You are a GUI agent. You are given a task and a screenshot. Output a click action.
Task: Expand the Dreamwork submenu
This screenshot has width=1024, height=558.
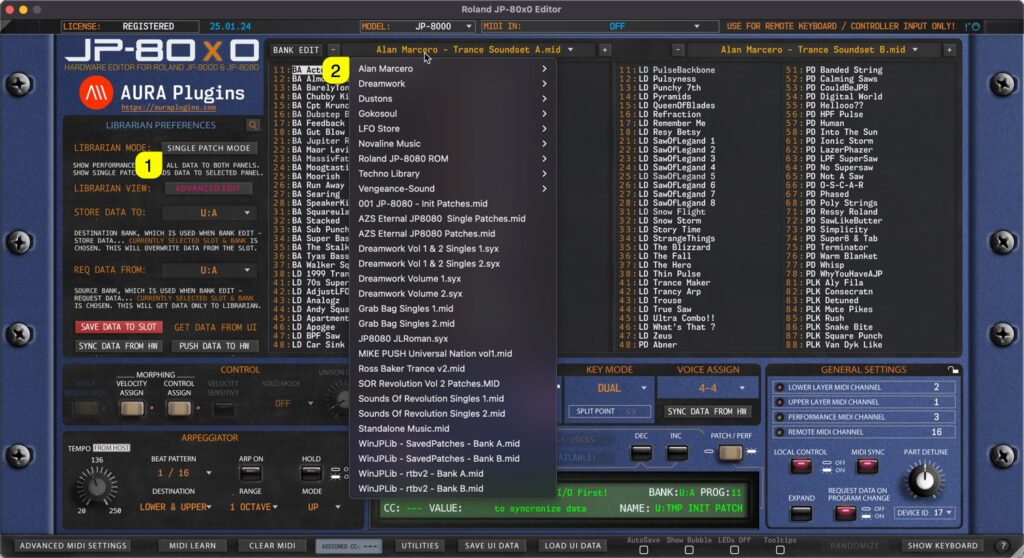click(x=452, y=84)
